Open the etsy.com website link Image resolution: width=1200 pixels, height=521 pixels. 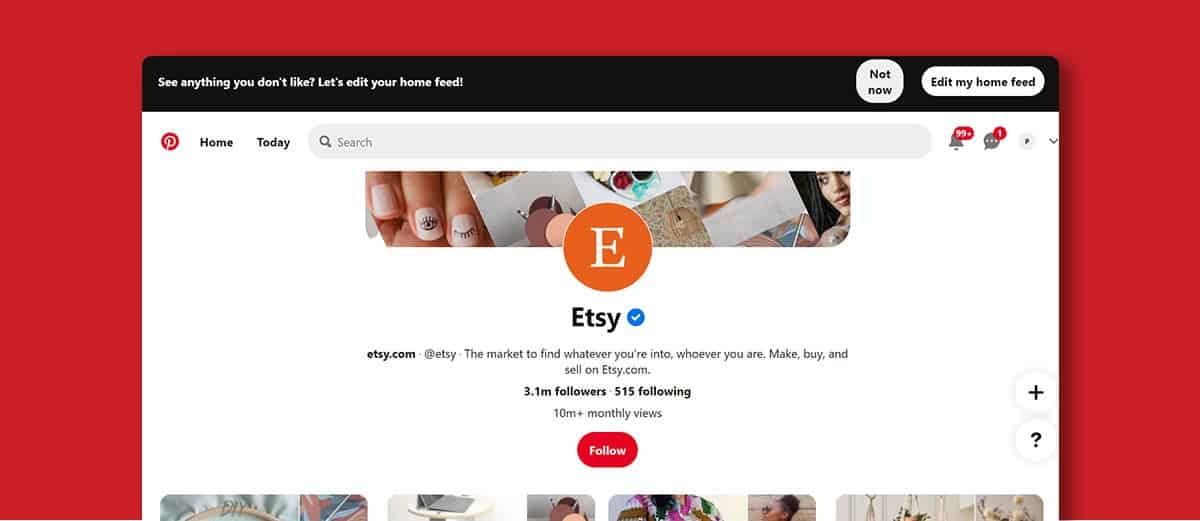[x=391, y=354]
